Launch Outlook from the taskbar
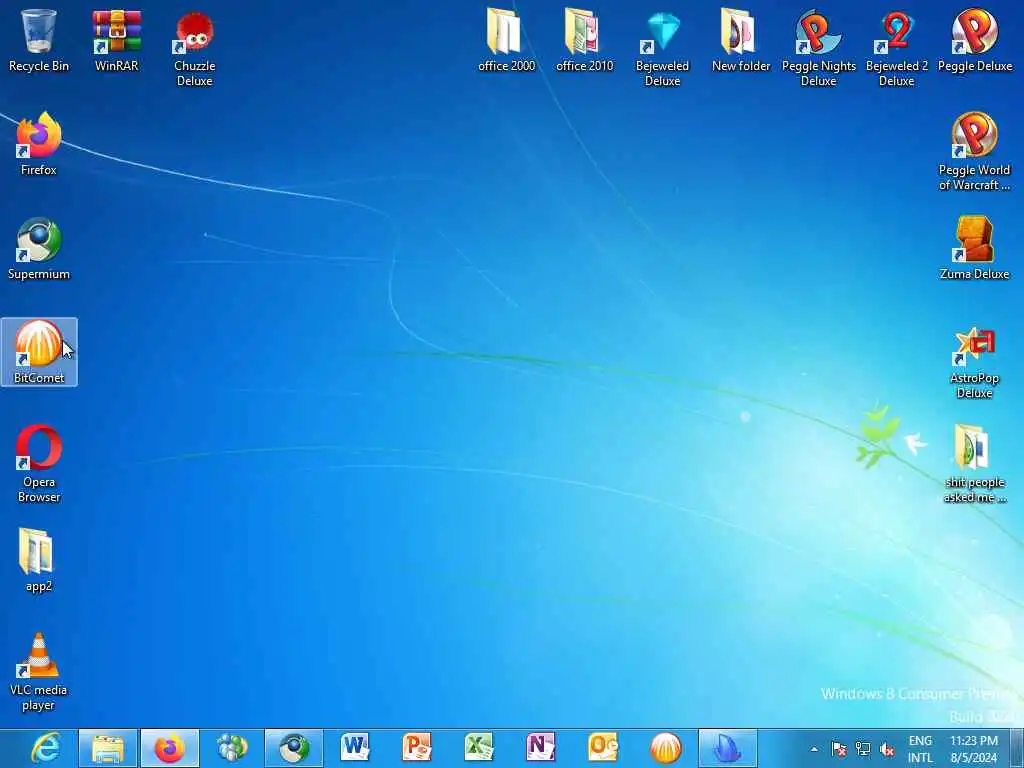Image resolution: width=1024 pixels, height=768 pixels. point(602,748)
